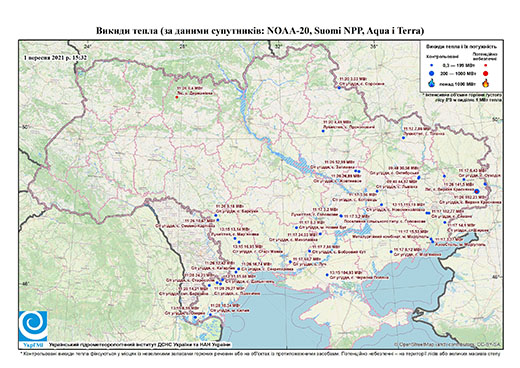The image size is (520, 368).
Task: Click the blue marker with the 184,93 МВт label
Action: [x=327, y=275]
